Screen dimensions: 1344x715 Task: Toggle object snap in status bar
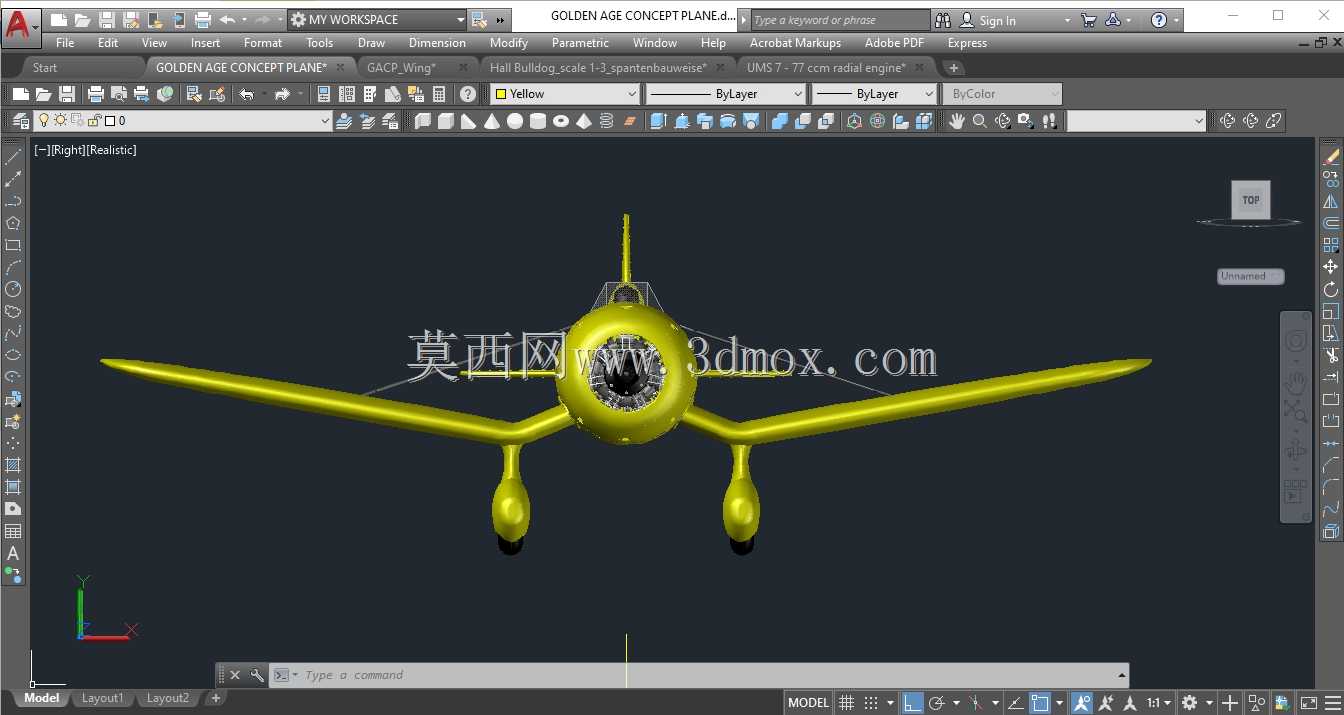tap(1041, 703)
